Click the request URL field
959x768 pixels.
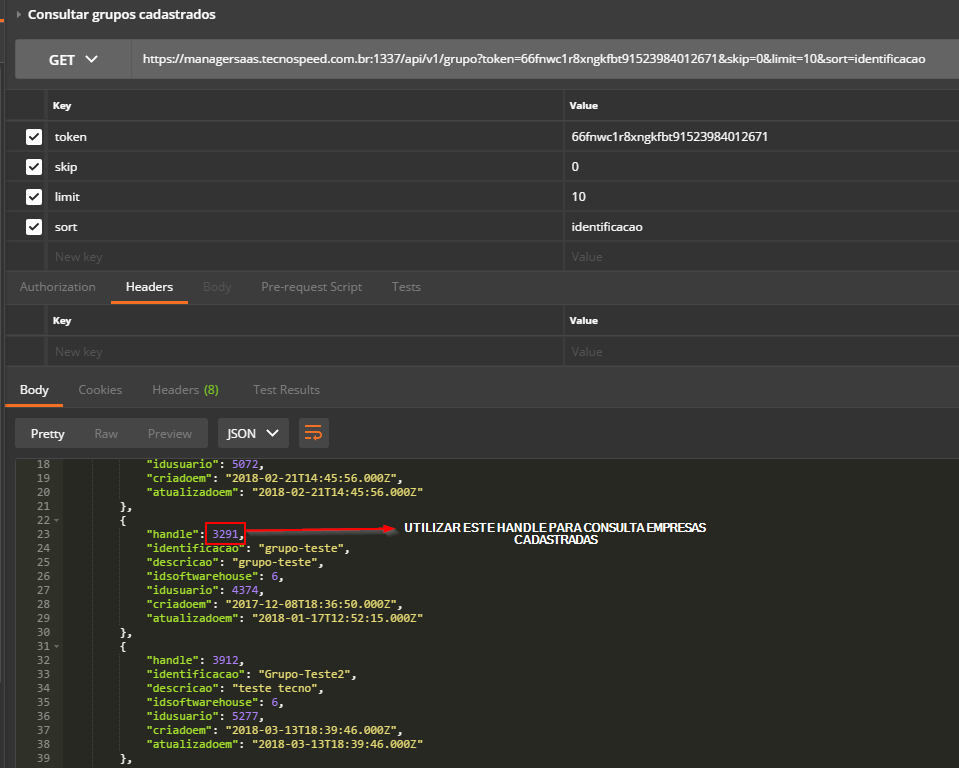(x=534, y=60)
